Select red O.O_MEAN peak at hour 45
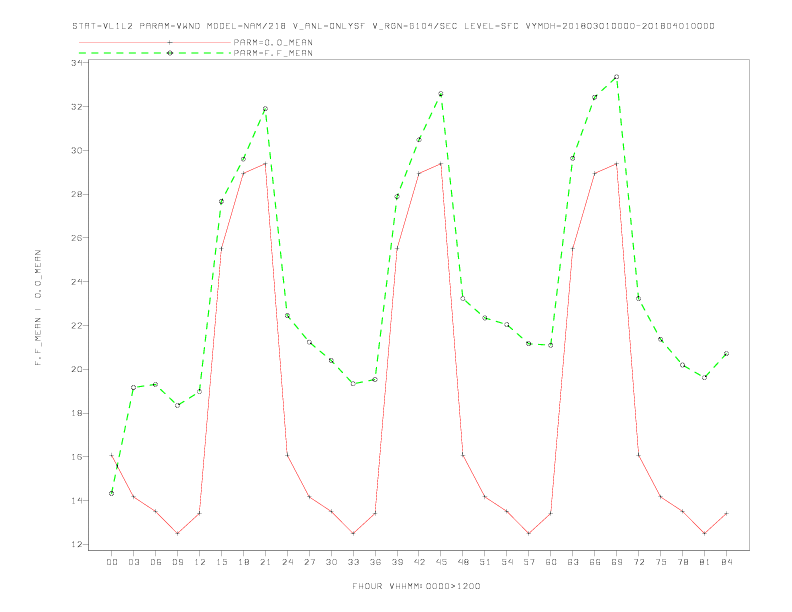 pyautogui.click(x=441, y=164)
